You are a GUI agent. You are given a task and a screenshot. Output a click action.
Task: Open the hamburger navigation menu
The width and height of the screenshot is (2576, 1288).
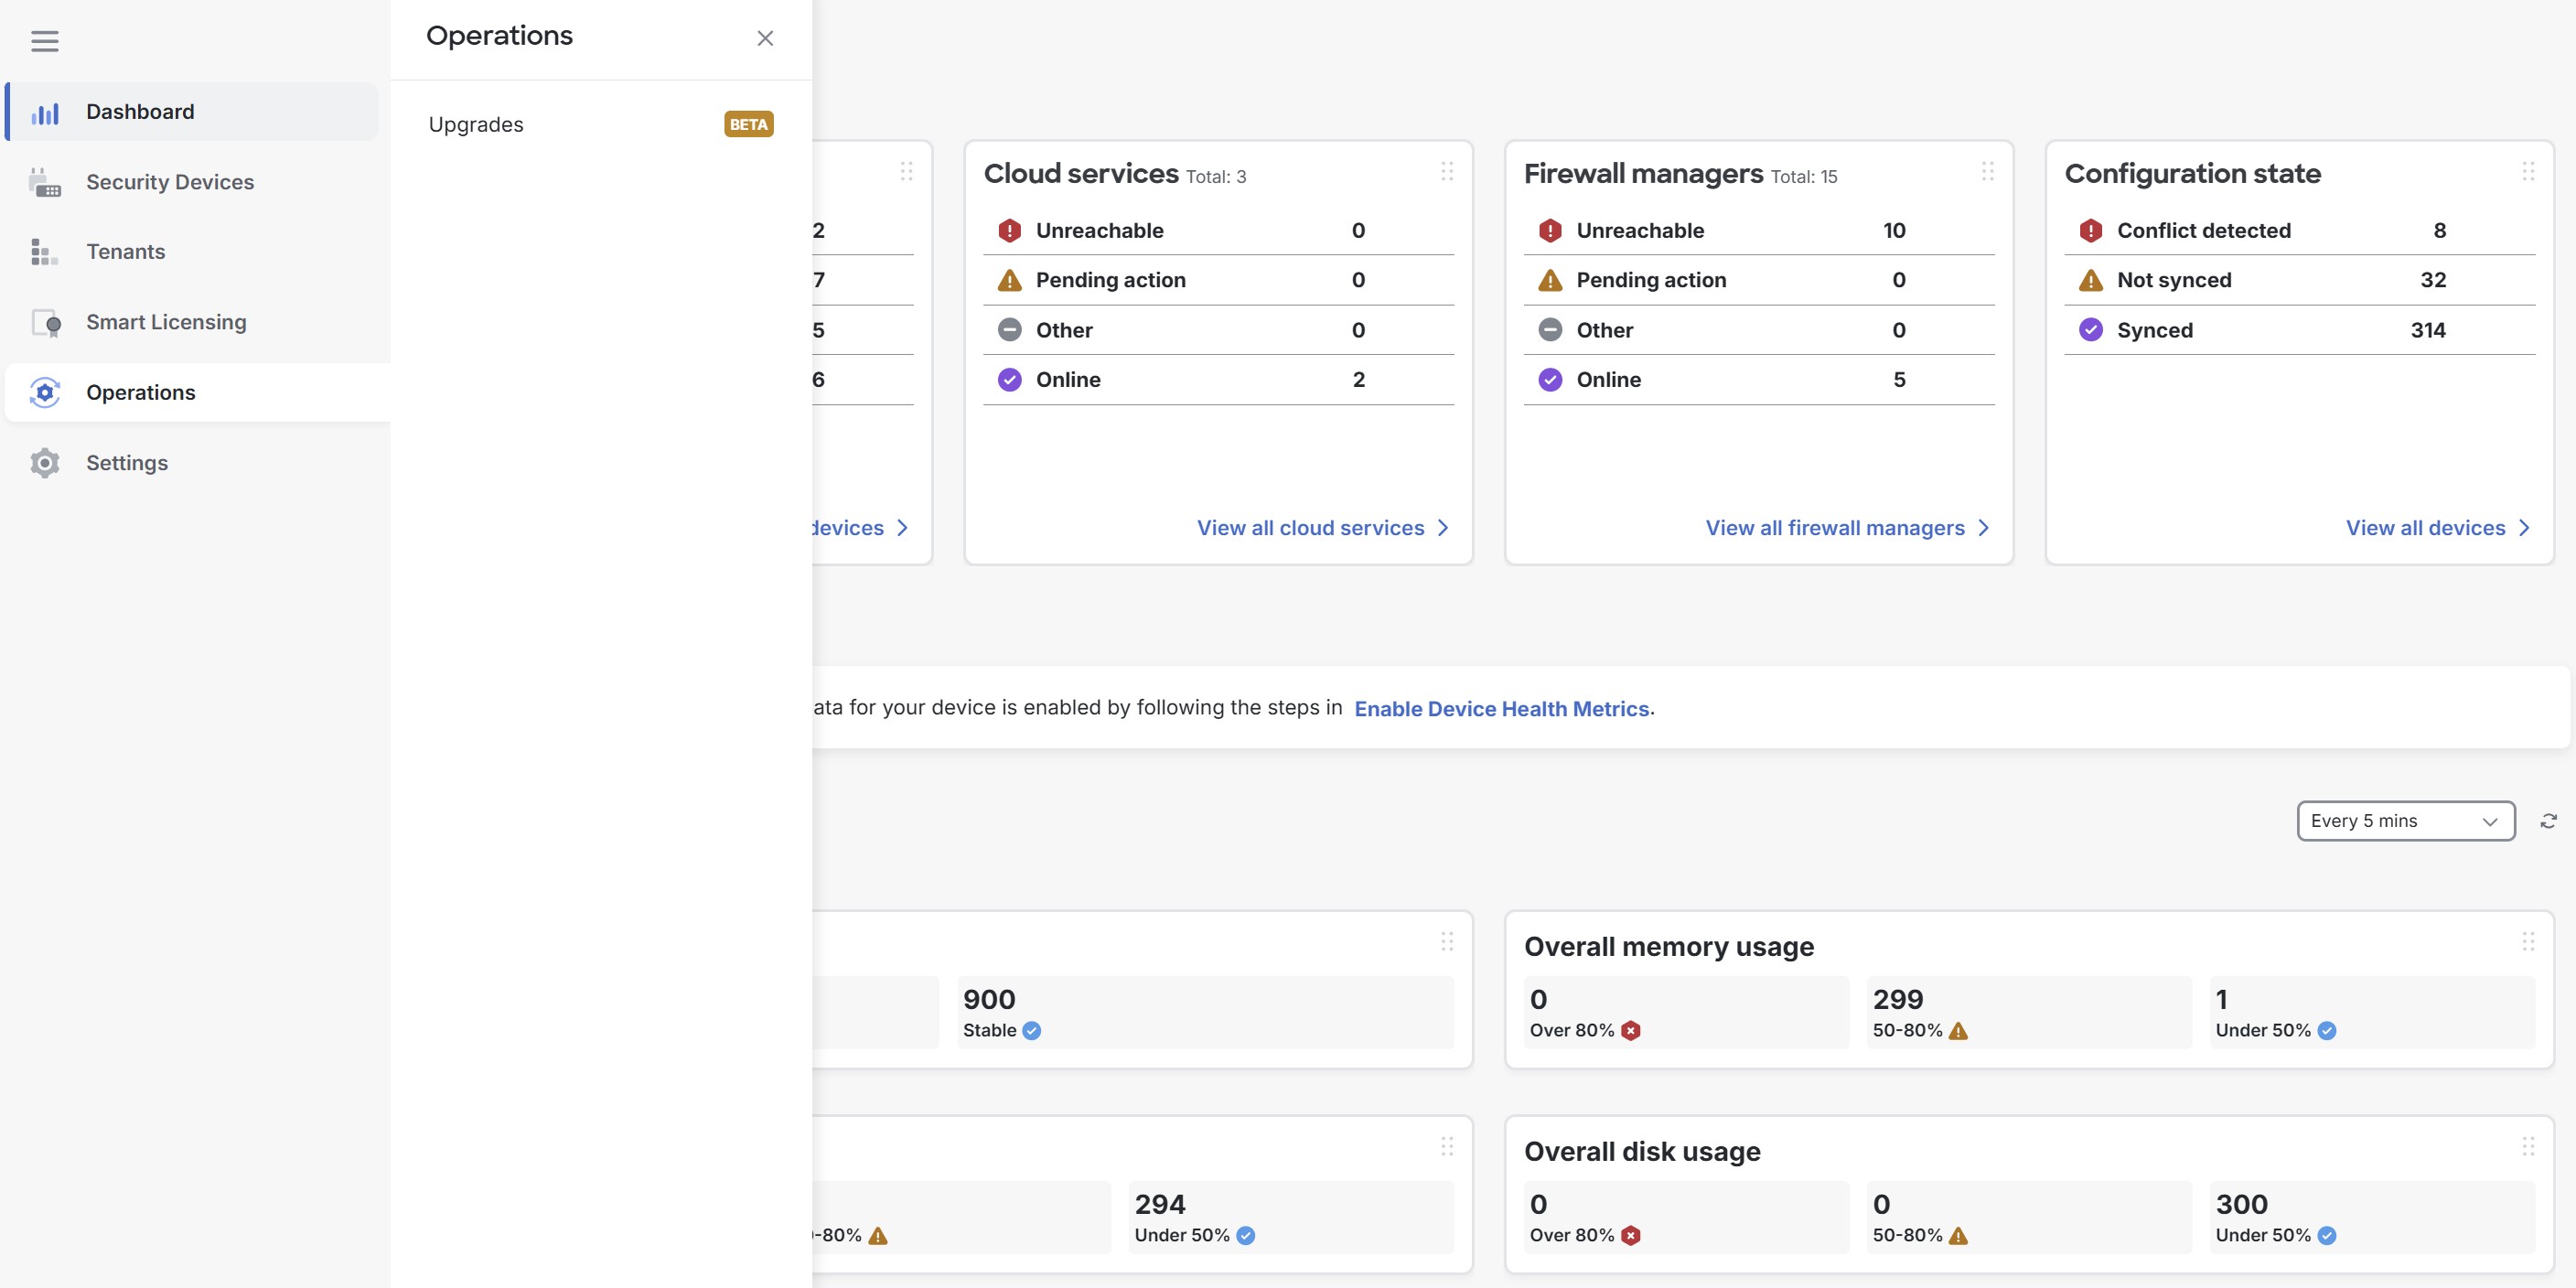(45, 41)
